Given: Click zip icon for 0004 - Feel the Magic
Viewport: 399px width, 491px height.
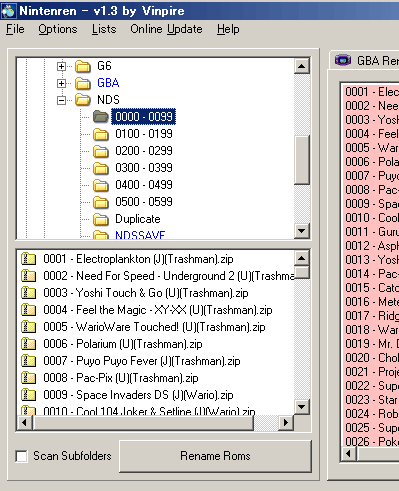Looking at the screenshot, I should click(x=28, y=310).
